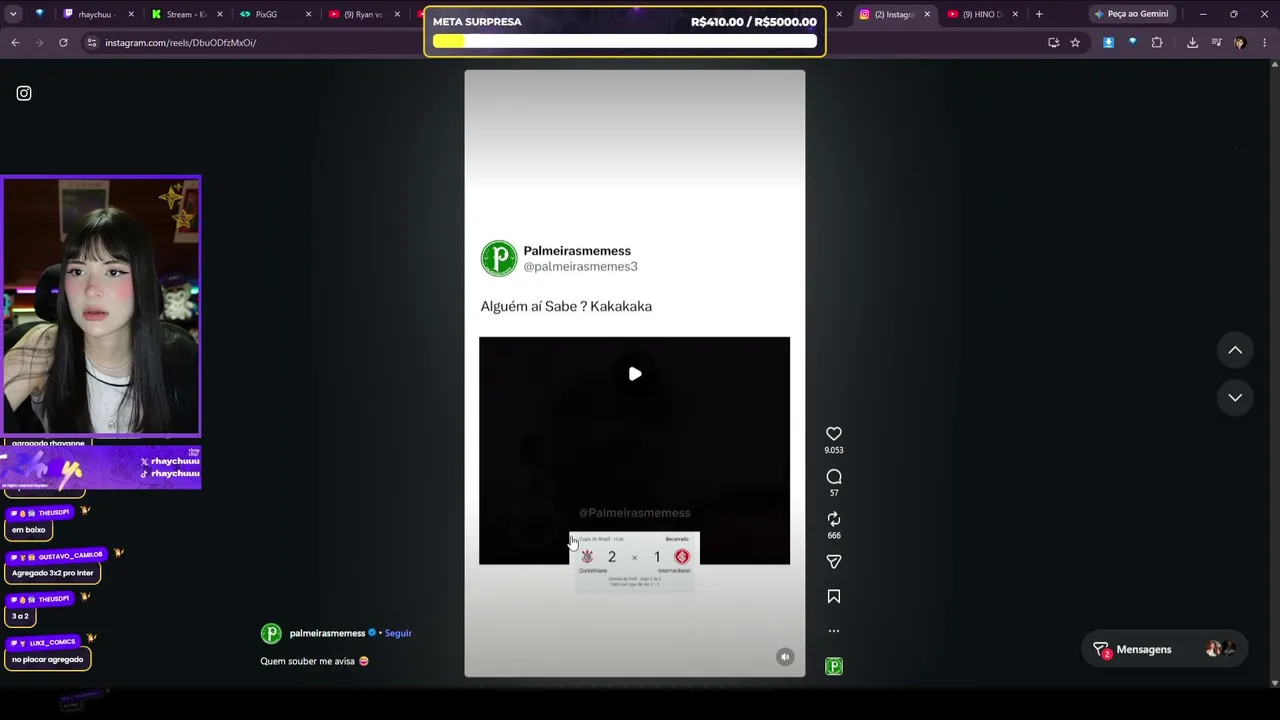This screenshot has width=1280, height=720.
Task: Switch to the PixGG tab
Action: (x=266, y=14)
